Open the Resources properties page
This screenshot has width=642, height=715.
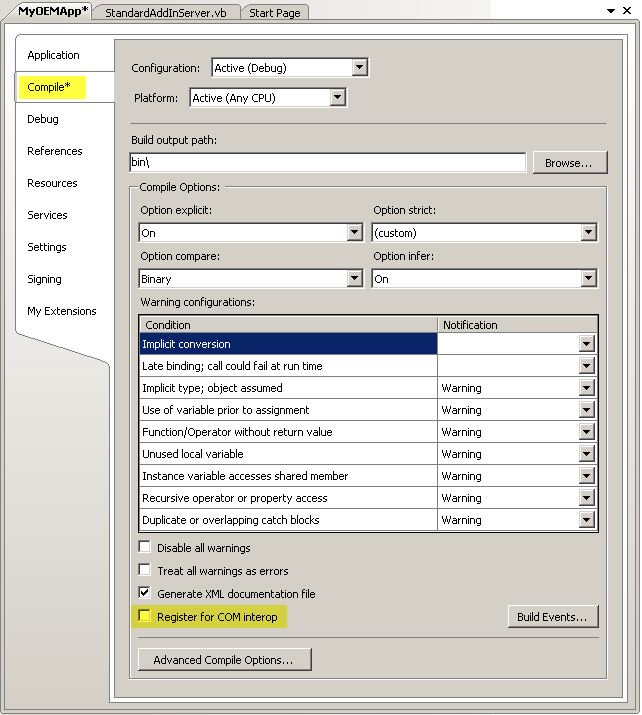tap(52, 183)
